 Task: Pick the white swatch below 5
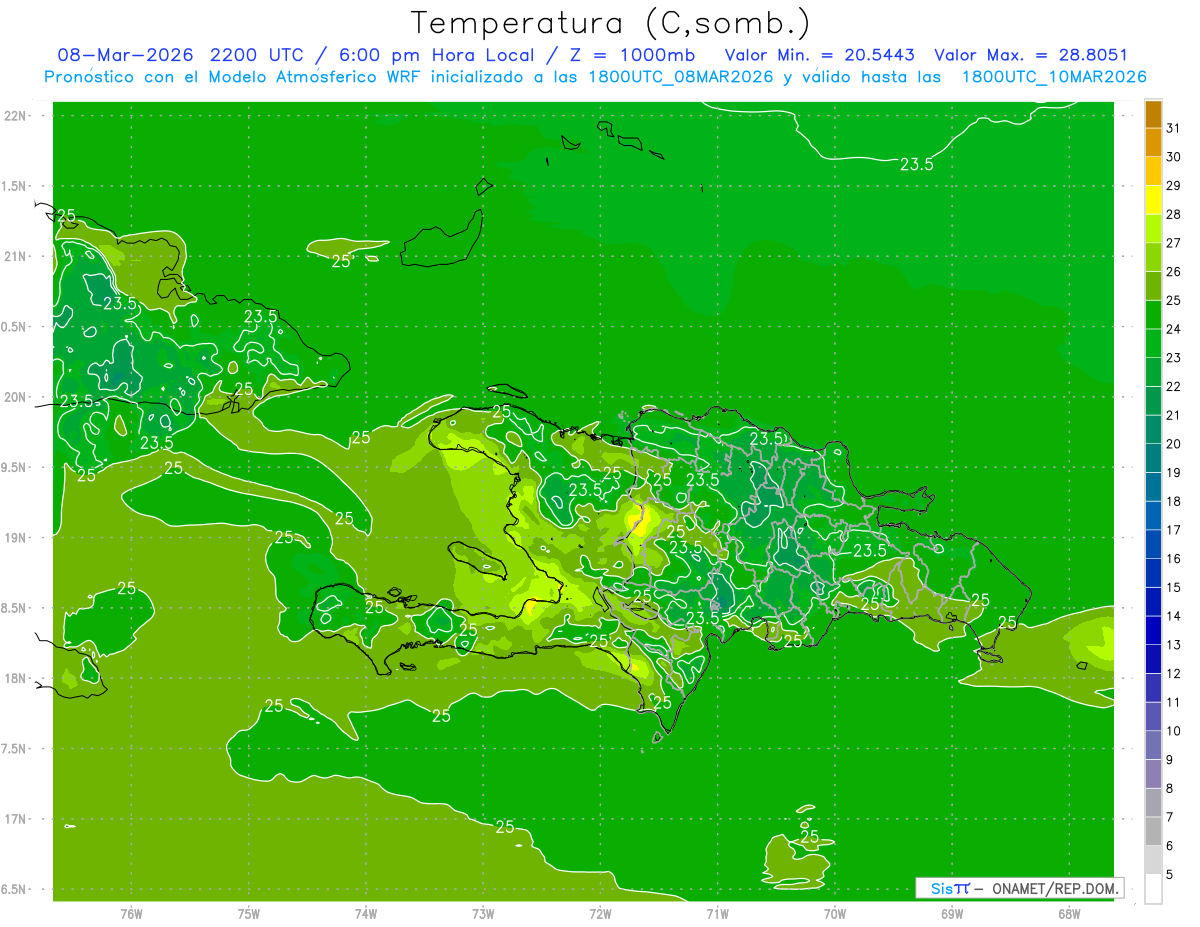[1153, 889]
